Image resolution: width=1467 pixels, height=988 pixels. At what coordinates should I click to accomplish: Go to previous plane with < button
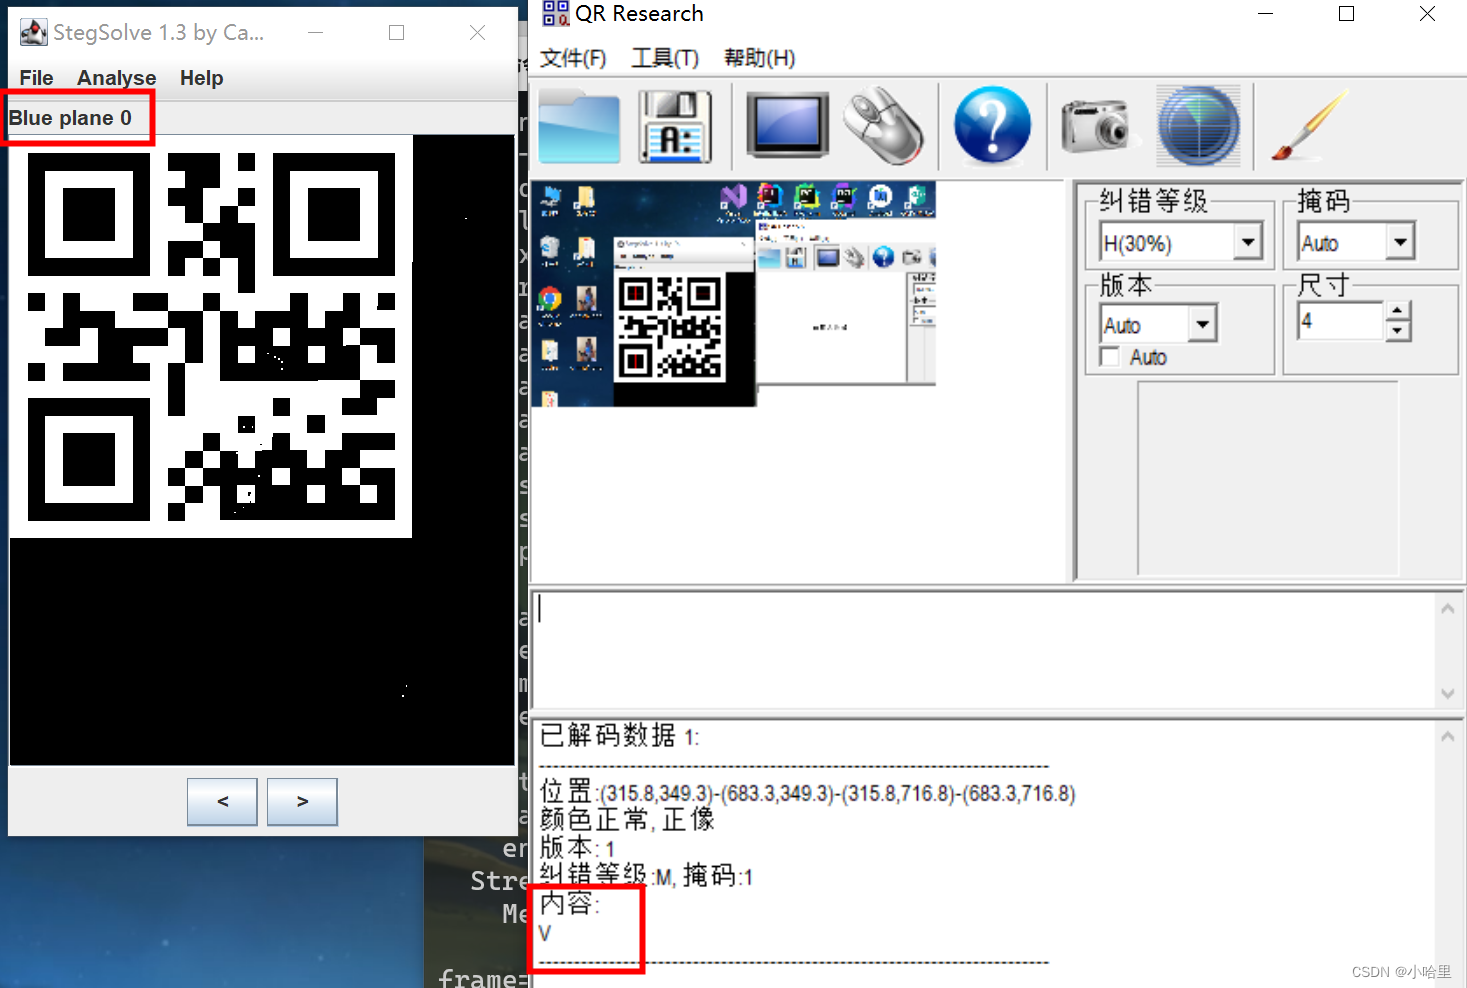pyautogui.click(x=222, y=802)
